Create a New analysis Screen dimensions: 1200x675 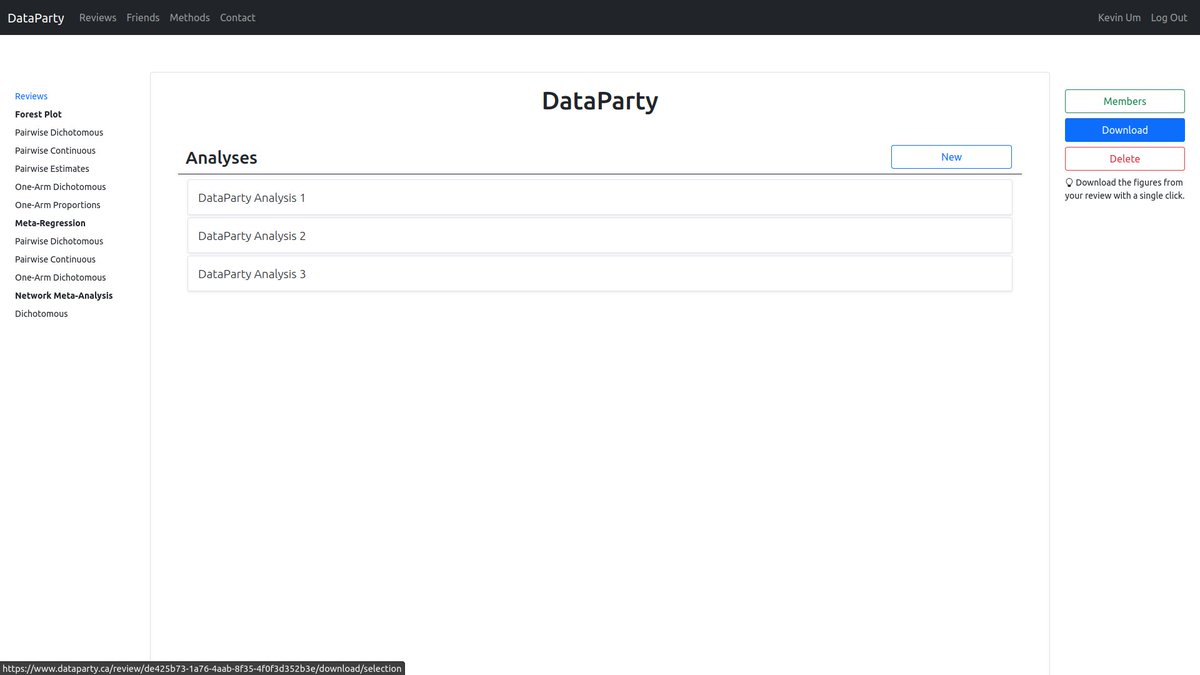point(951,157)
